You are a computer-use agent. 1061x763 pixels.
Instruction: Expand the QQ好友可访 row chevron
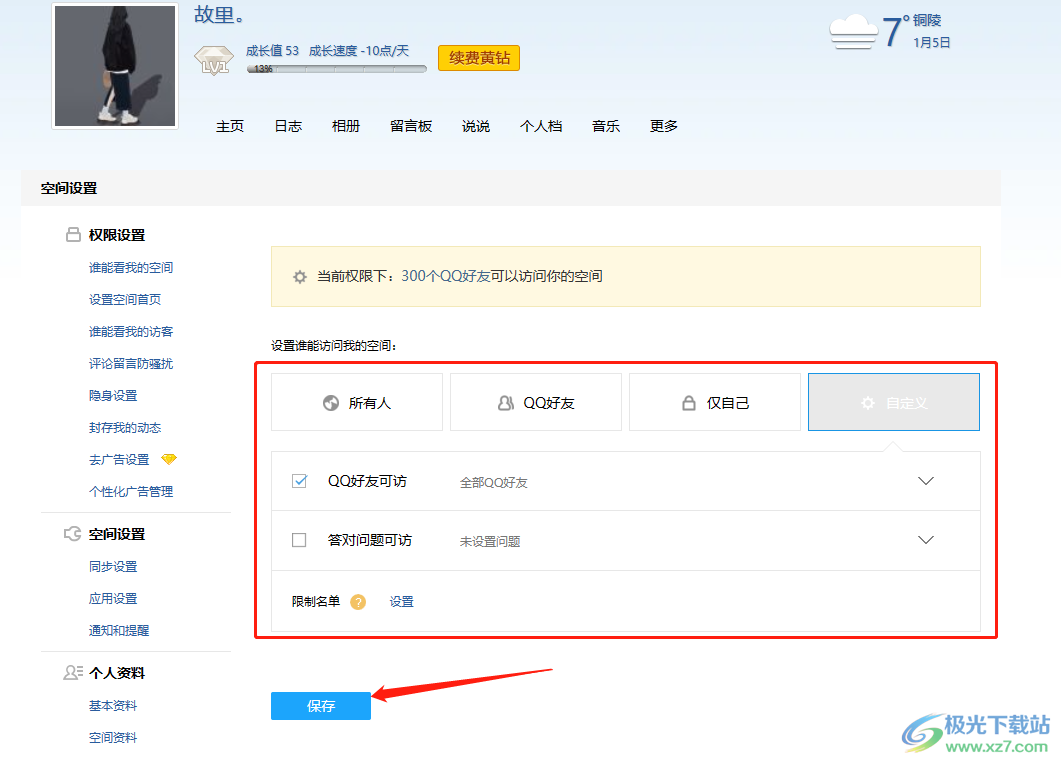926,481
